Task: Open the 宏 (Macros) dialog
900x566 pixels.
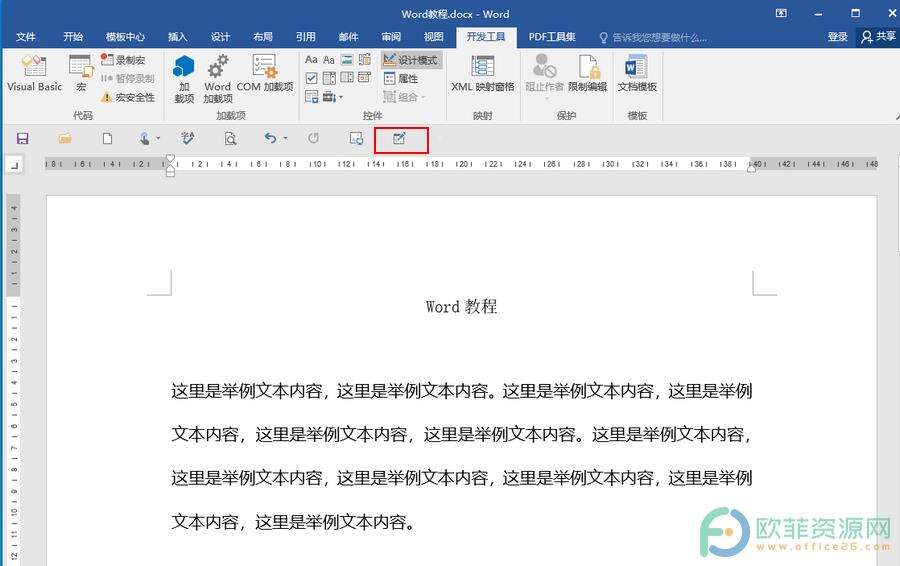Action: (x=81, y=73)
